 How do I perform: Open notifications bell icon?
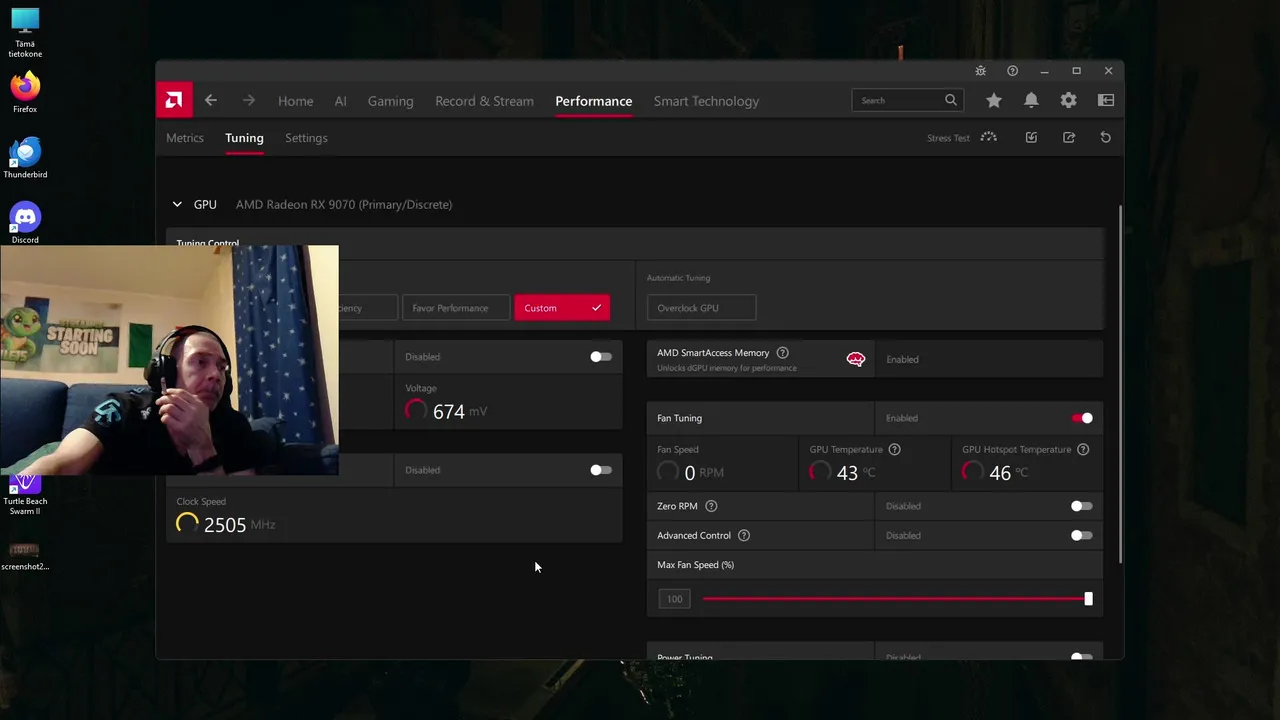tap(1031, 100)
